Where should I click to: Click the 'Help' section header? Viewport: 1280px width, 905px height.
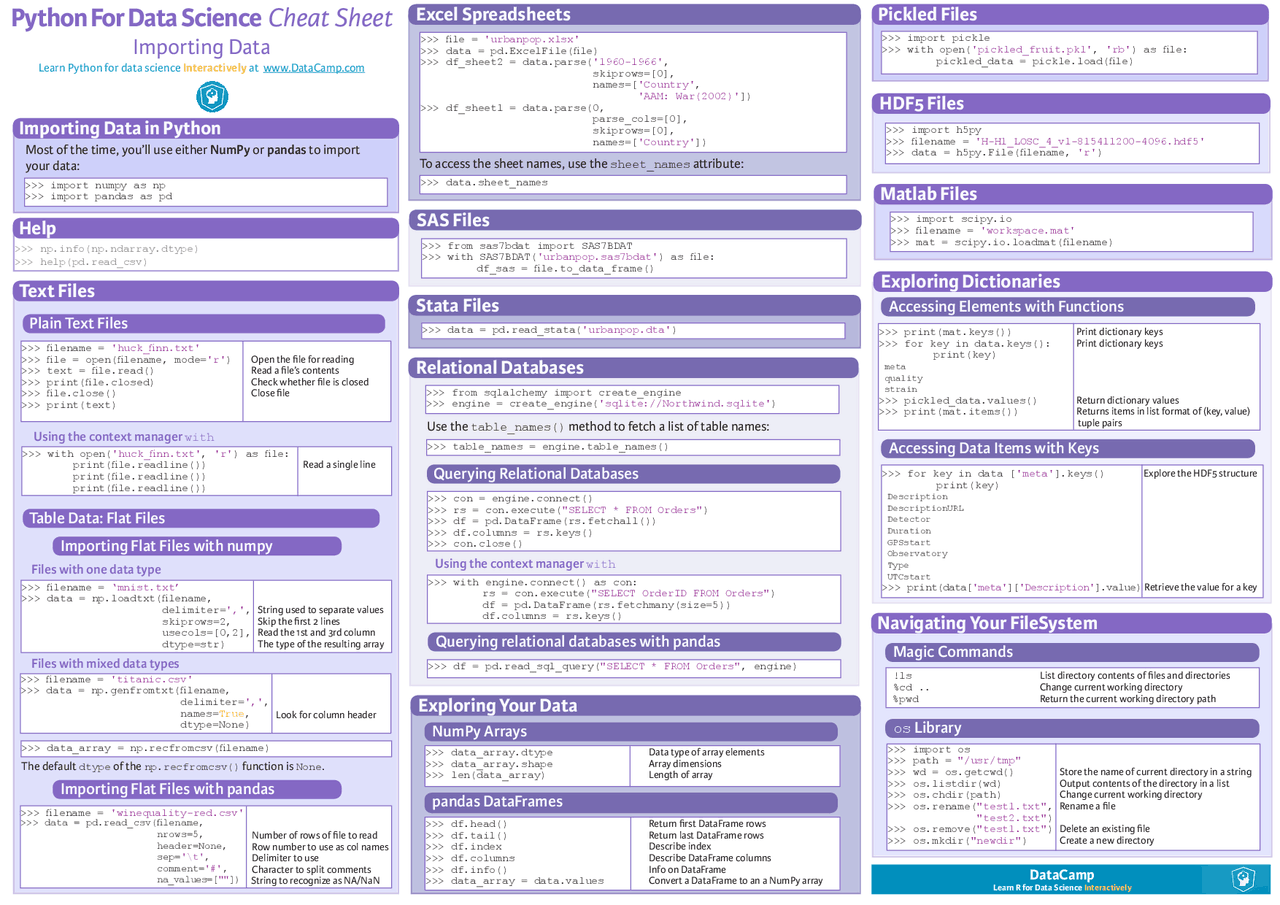tap(206, 228)
